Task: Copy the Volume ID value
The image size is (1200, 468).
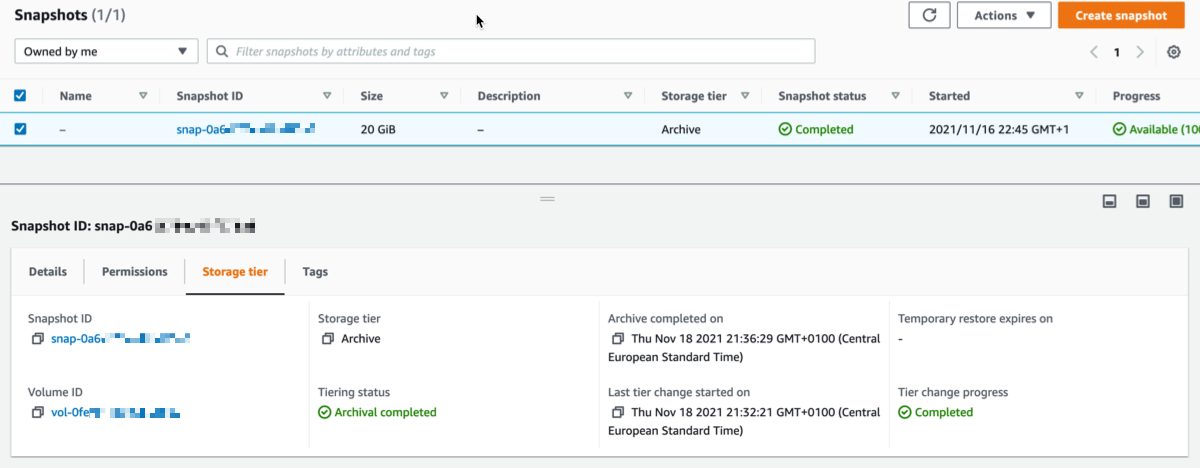Action: (x=38, y=412)
